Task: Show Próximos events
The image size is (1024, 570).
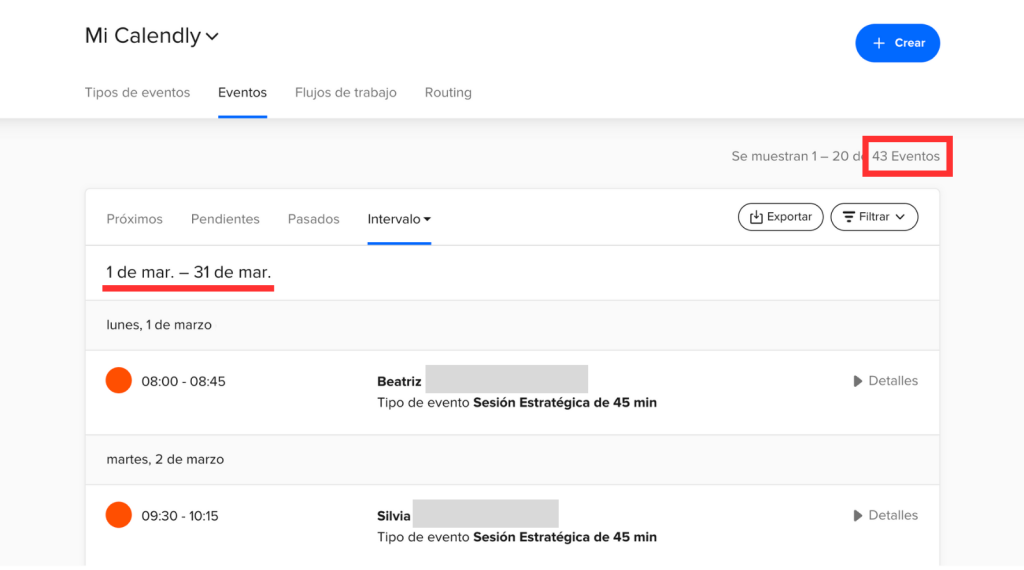Action: coord(134,219)
